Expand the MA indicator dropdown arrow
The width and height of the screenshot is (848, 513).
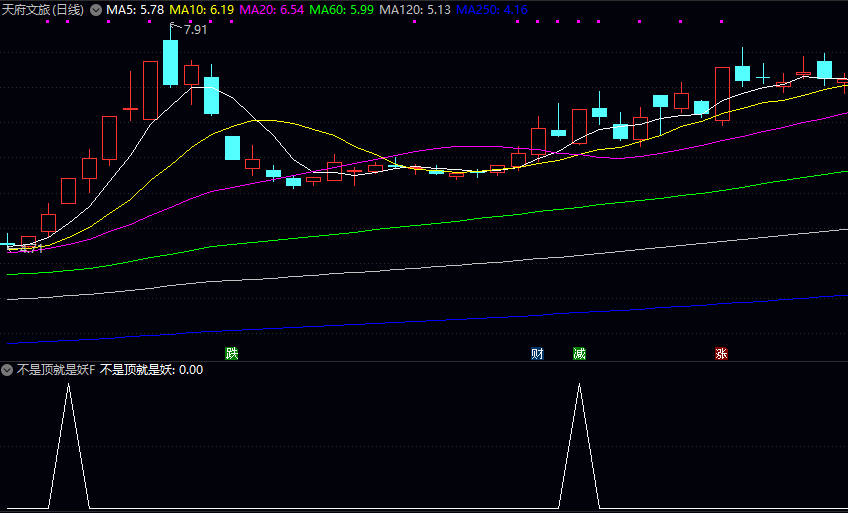[96, 10]
